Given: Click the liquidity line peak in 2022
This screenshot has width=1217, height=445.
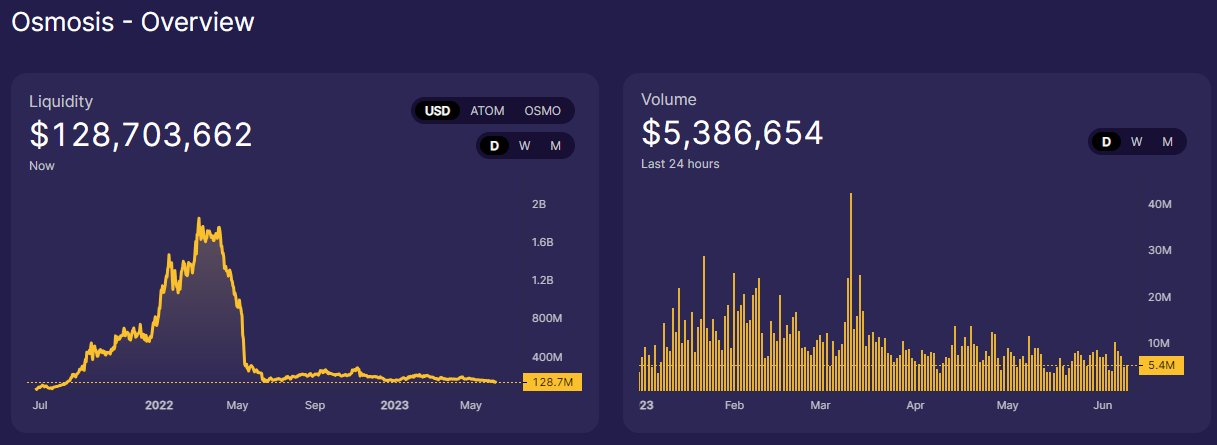Looking at the screenshot, I should tap(199, 219).
